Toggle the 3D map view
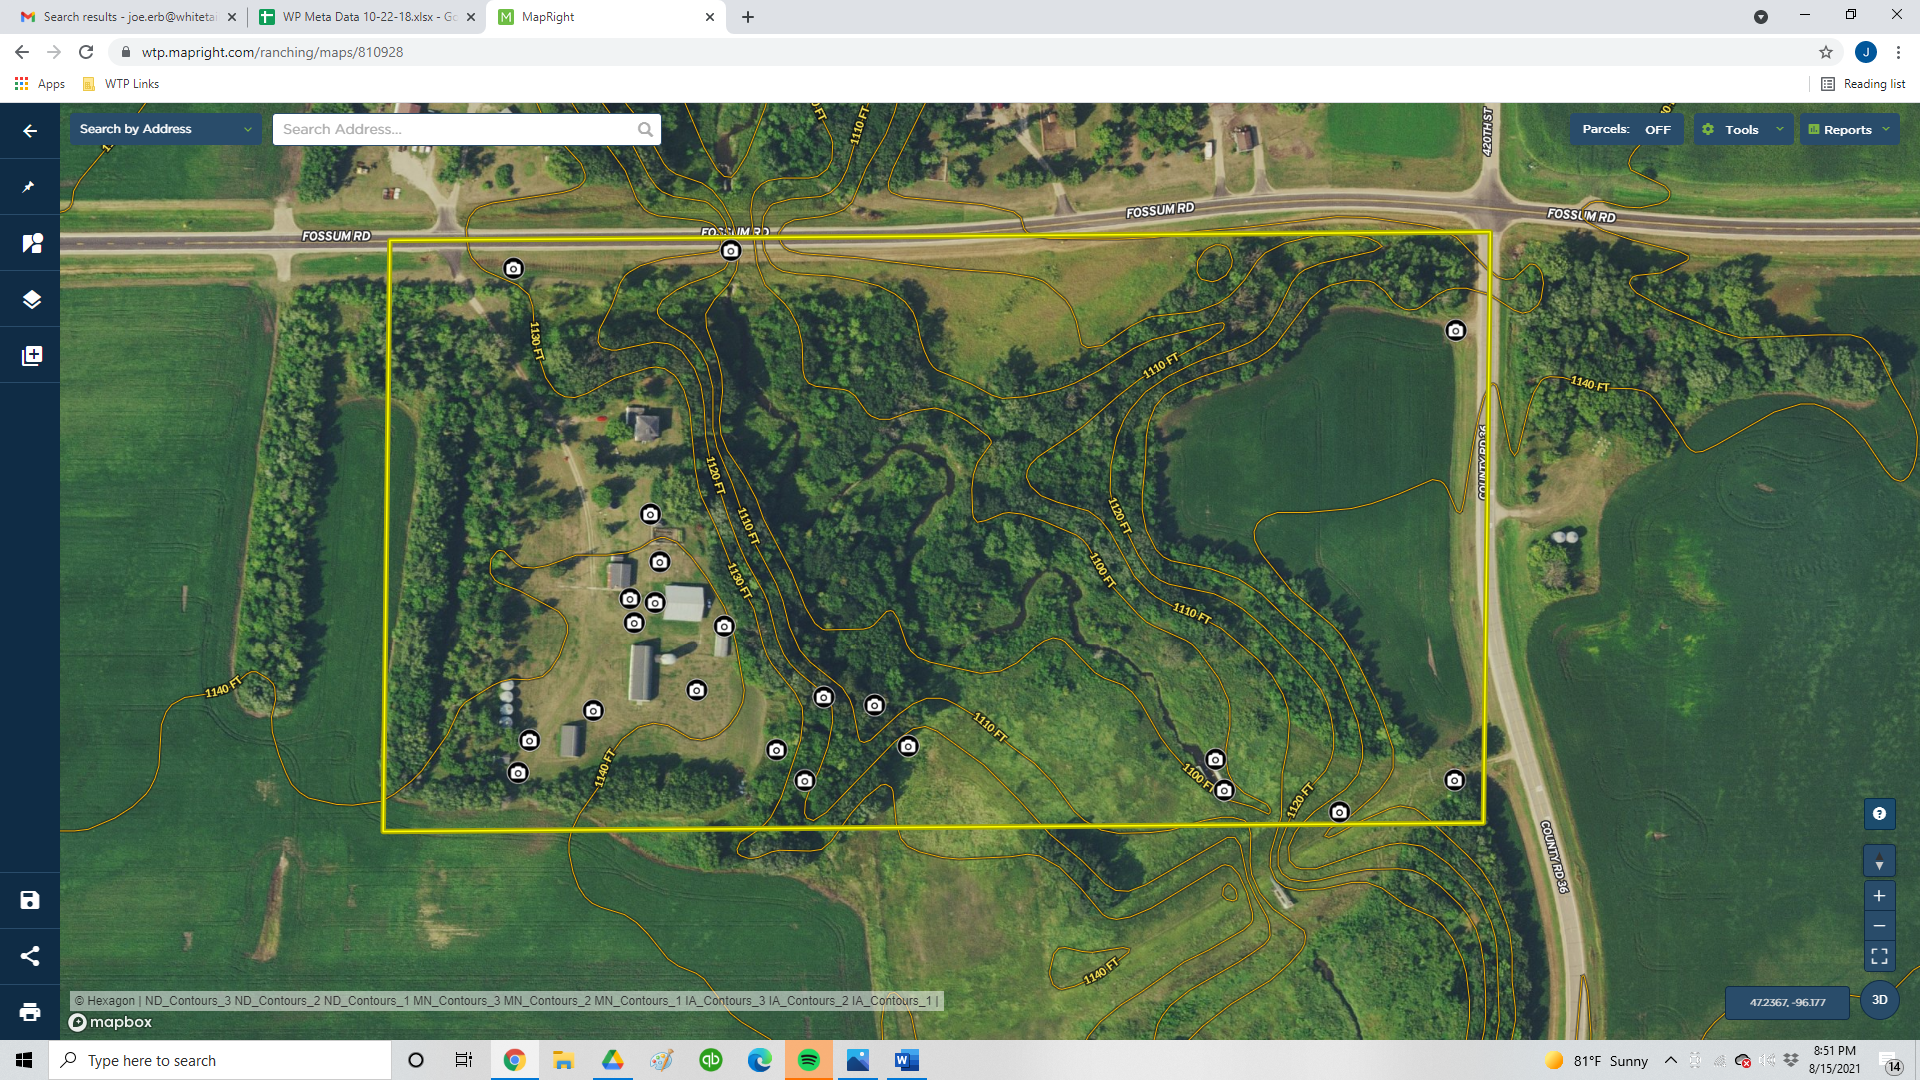 tap(1879, 1000)
